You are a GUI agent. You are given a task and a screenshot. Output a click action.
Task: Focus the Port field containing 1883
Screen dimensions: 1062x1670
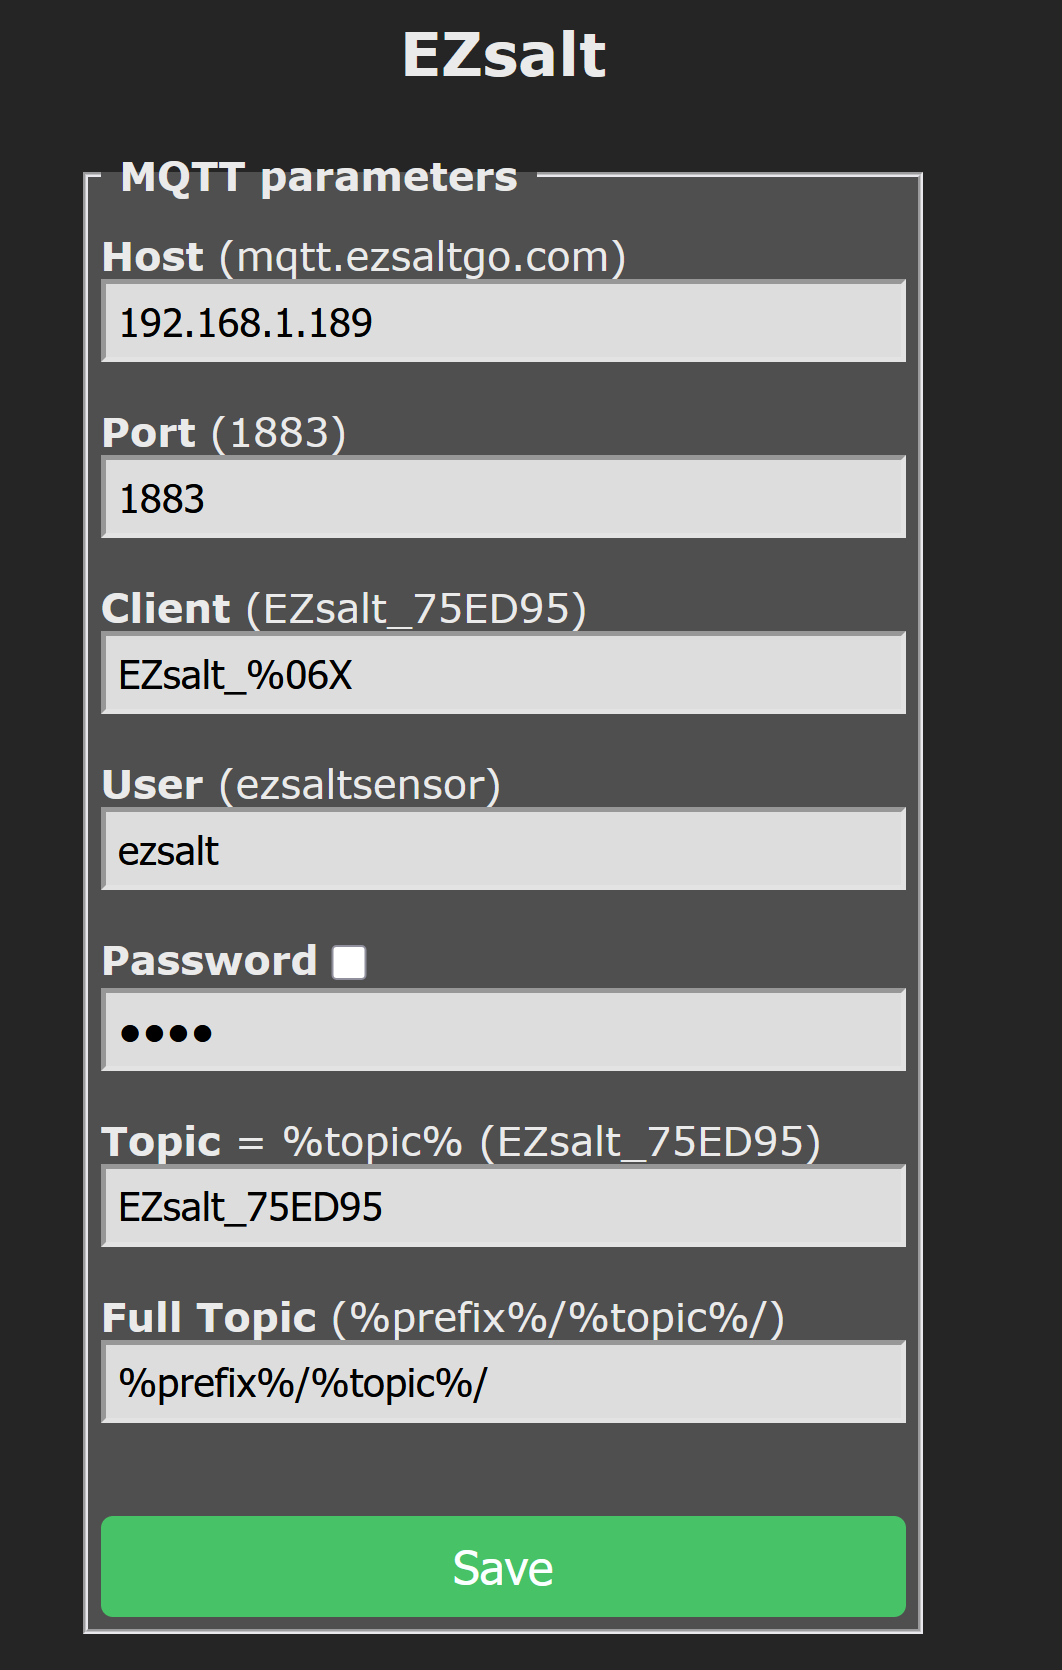click(503, 498)
